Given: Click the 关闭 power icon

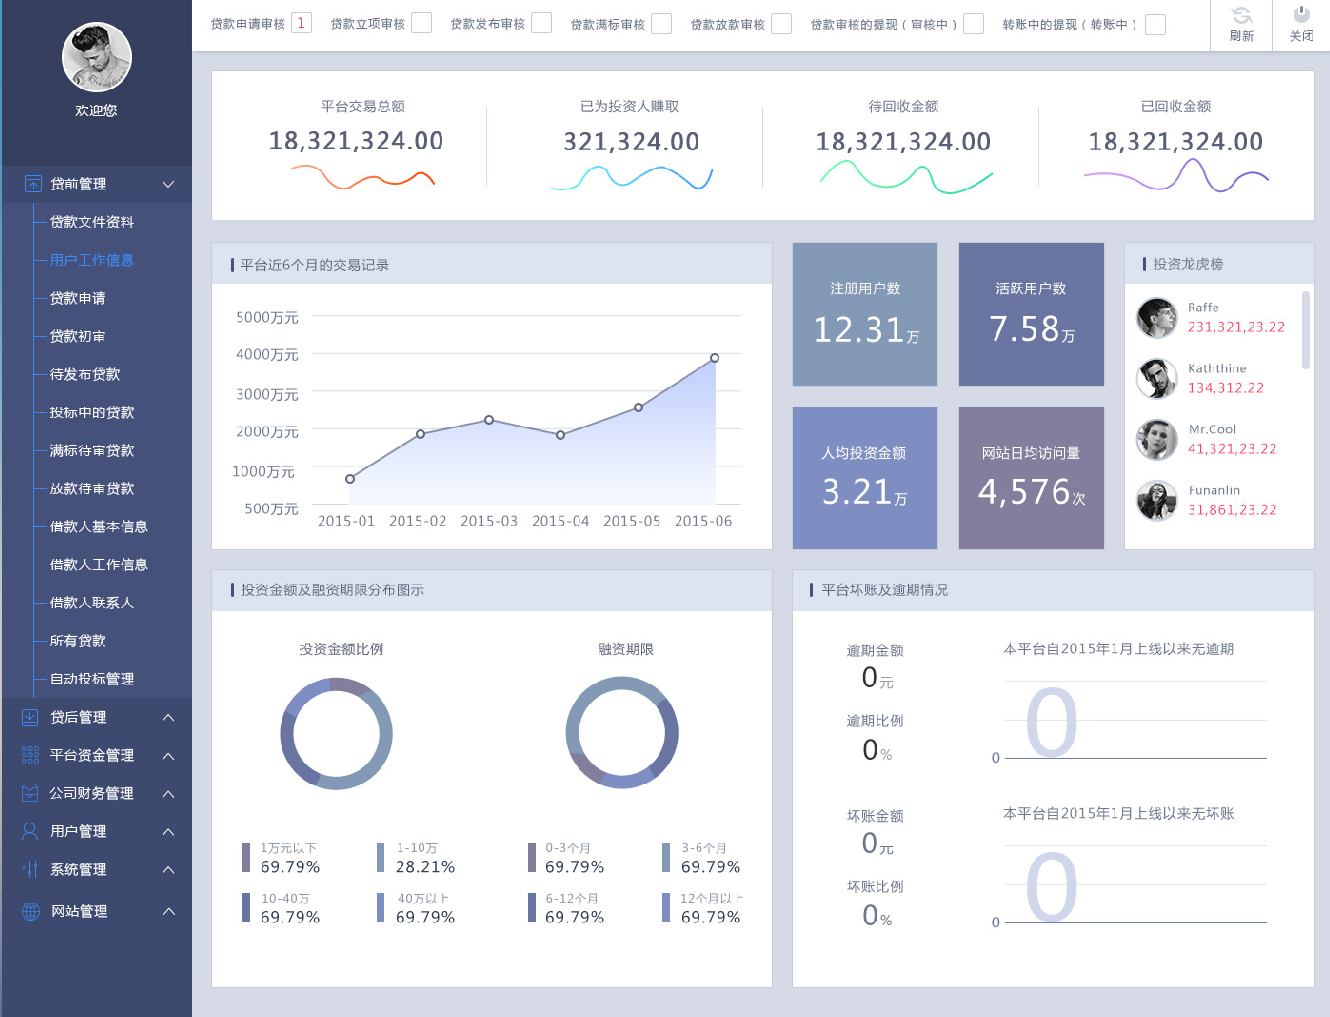Looking at the screenshot, I should coord(1301,15).
